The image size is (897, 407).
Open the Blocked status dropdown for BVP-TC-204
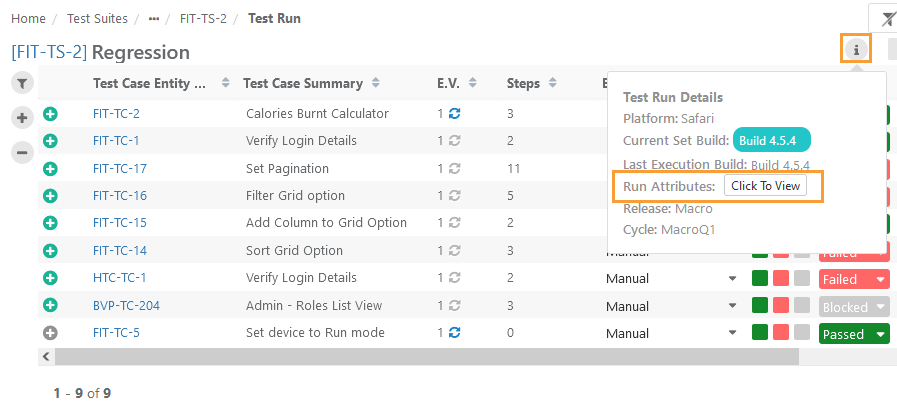click(880, 307)
